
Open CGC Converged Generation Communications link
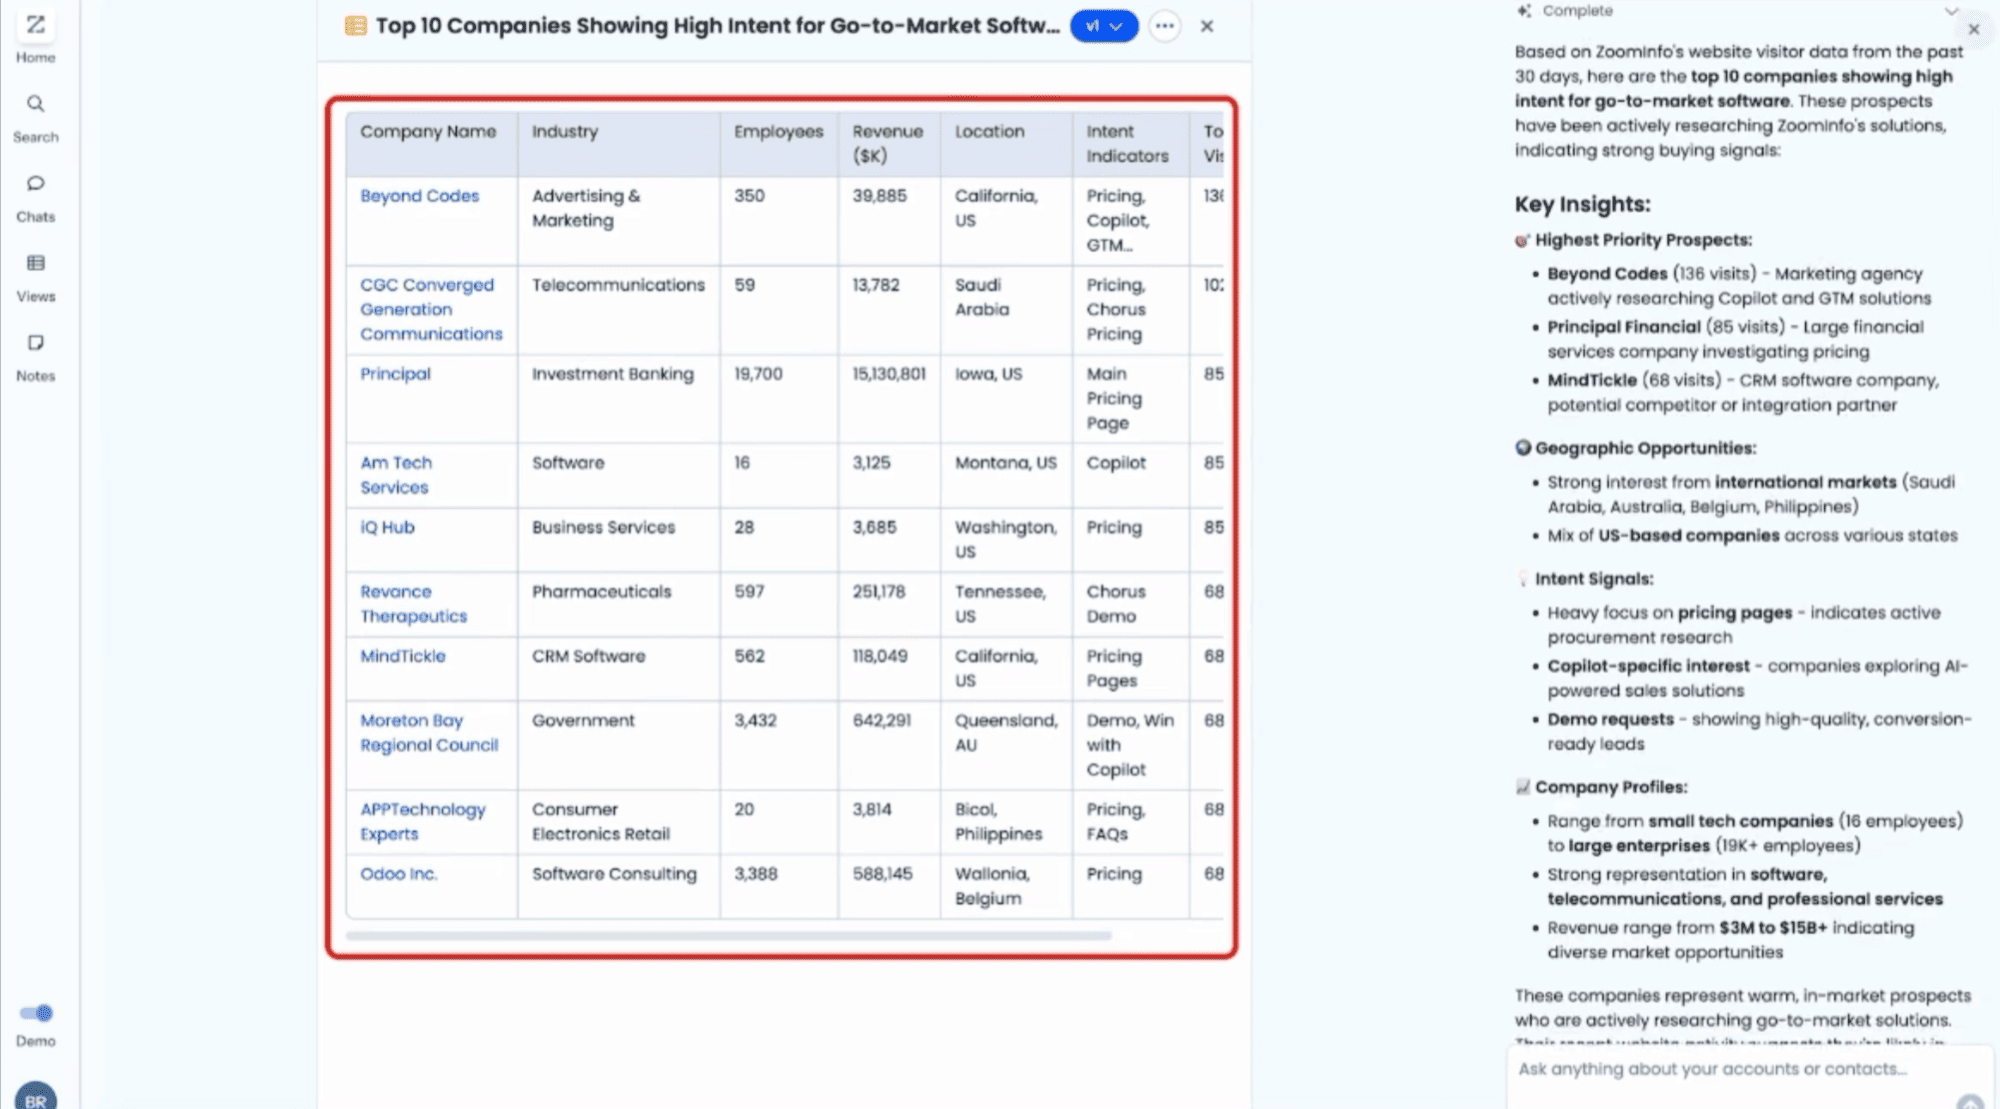pos(431,309)
